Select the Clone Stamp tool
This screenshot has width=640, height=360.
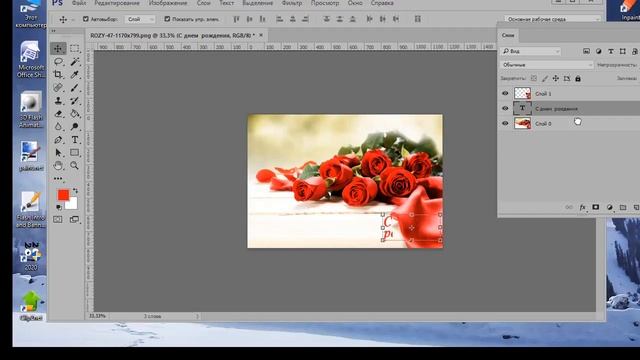(58, 100)
